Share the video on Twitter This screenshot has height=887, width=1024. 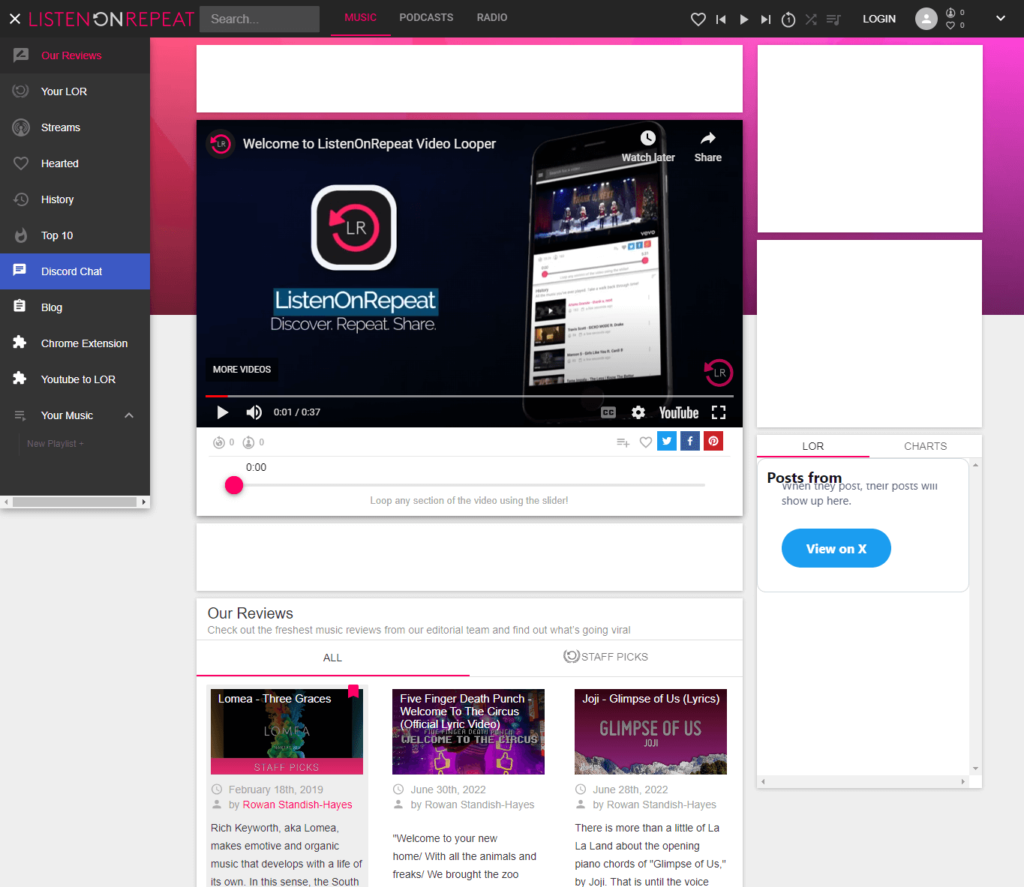pyautogui.click(x=667, y=441)
